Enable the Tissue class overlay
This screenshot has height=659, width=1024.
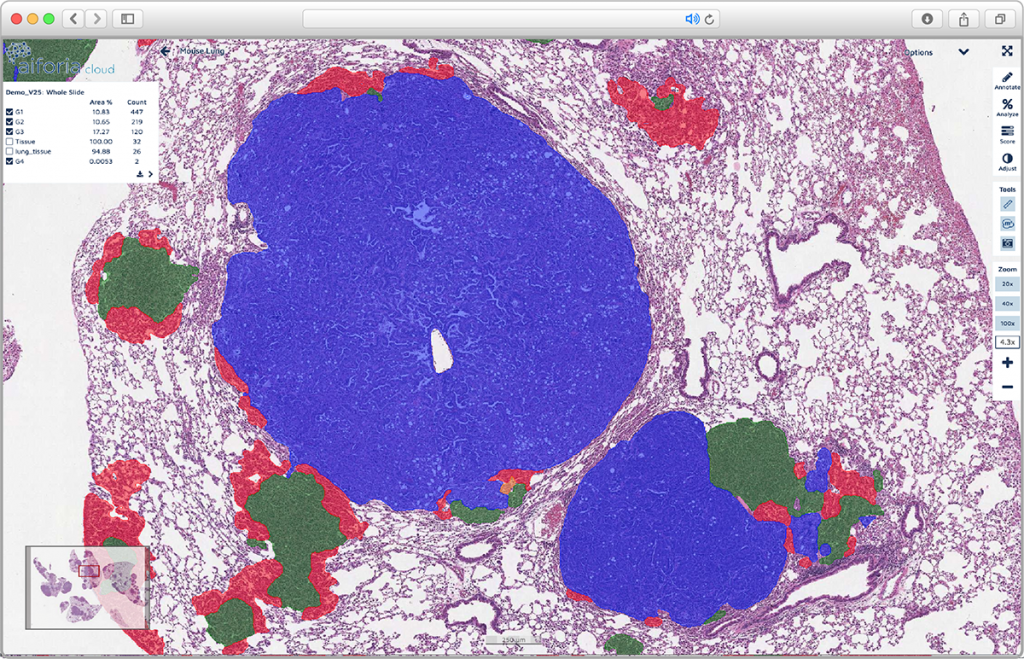[x=9, y=142]
